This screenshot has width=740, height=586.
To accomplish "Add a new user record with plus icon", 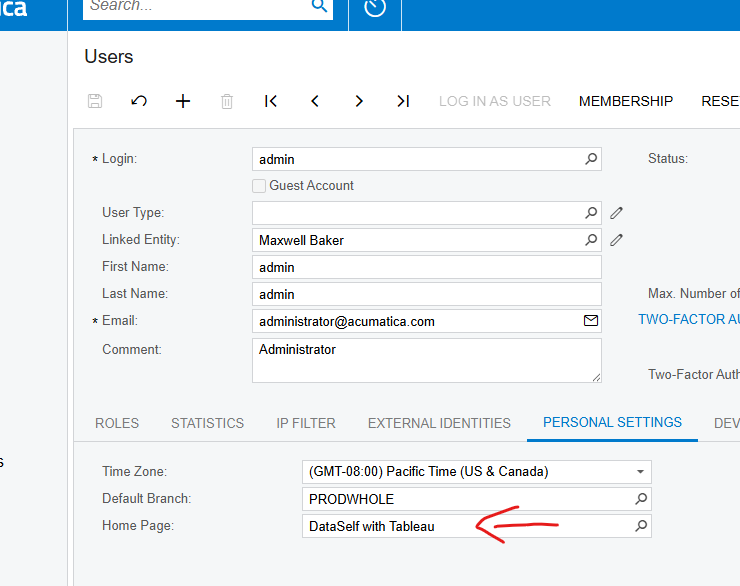I will [x=183, y=101].
